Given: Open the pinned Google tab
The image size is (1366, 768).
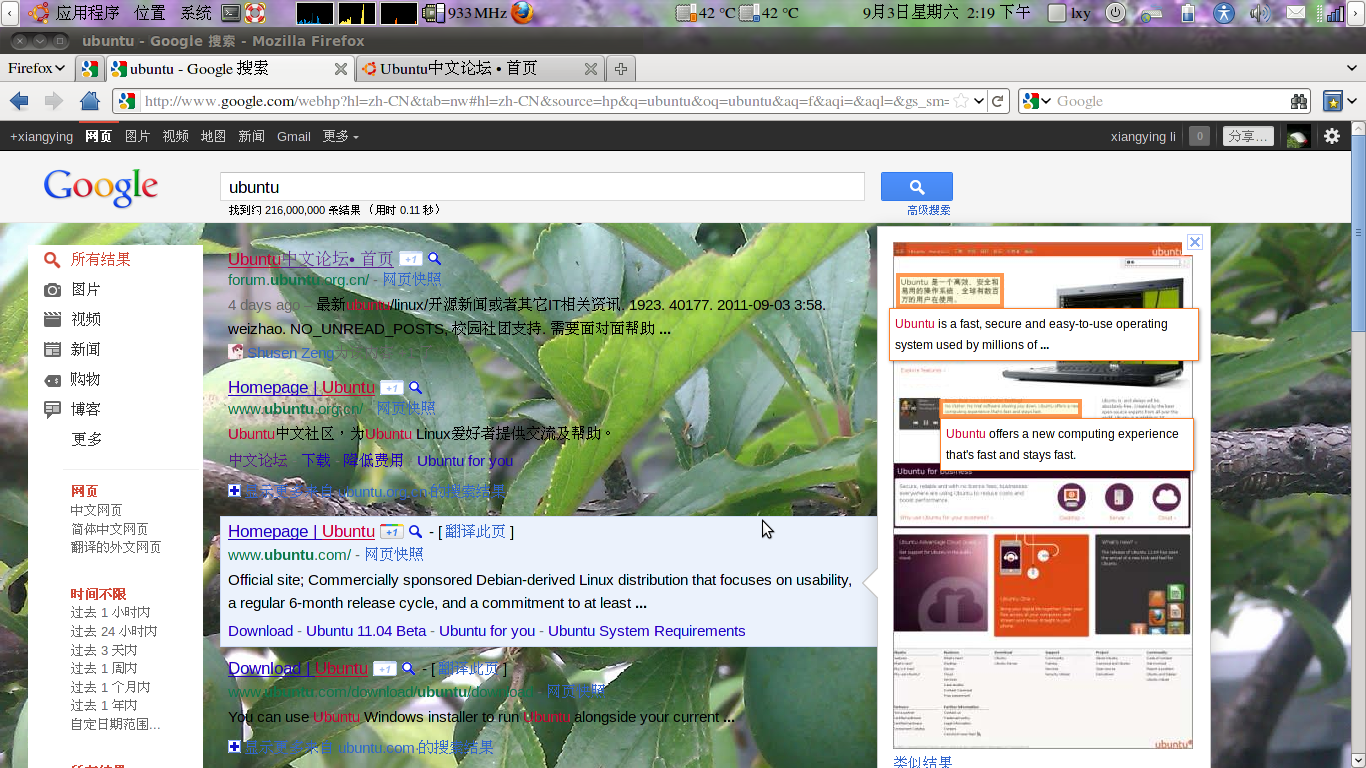Looking at the screenshot, I should click(x=90, y=68).
